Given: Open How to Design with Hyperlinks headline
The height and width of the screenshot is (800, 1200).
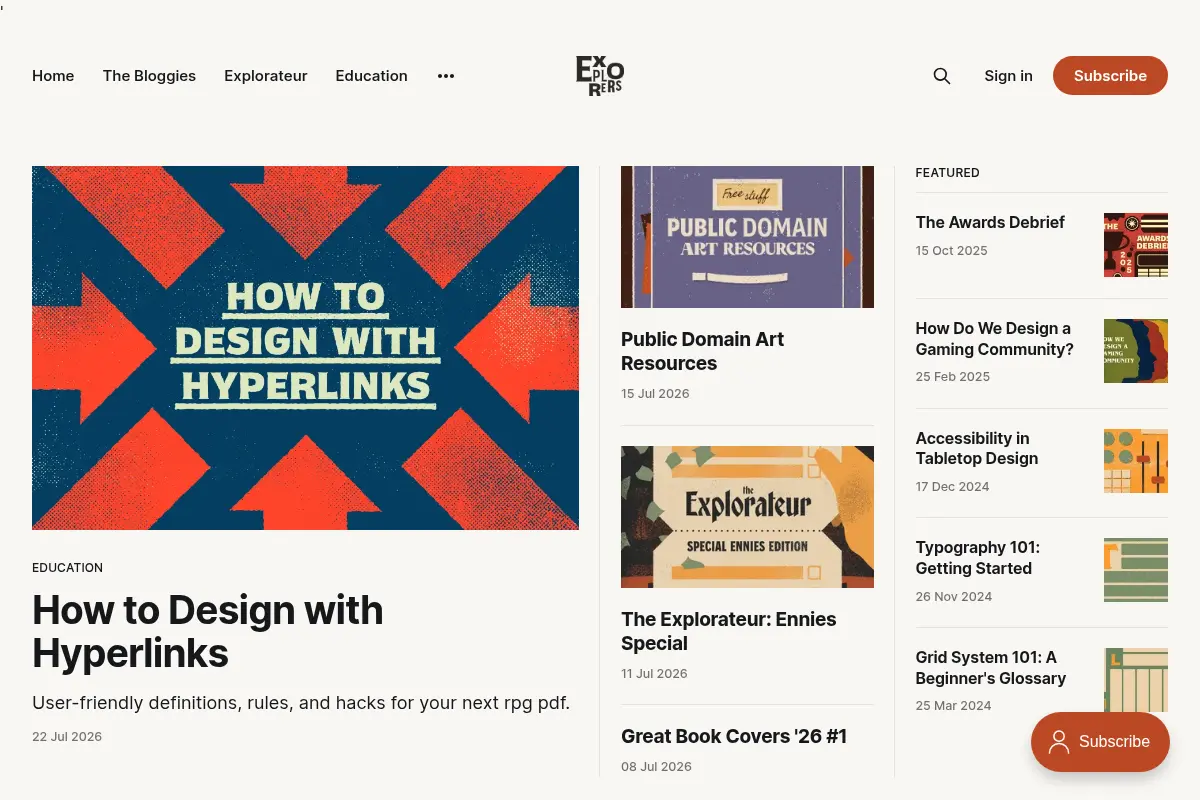Looking at the screenshot, I should [x=208, y=632].
